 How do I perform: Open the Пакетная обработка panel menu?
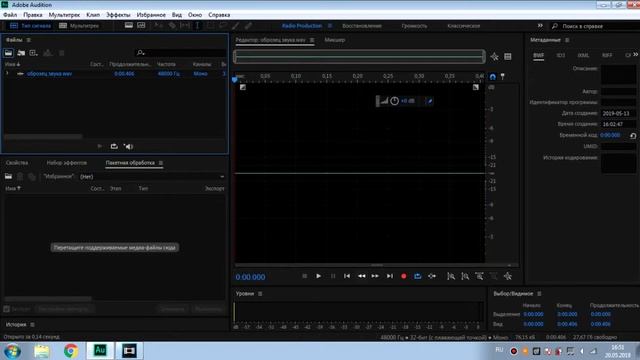(161, 163)
